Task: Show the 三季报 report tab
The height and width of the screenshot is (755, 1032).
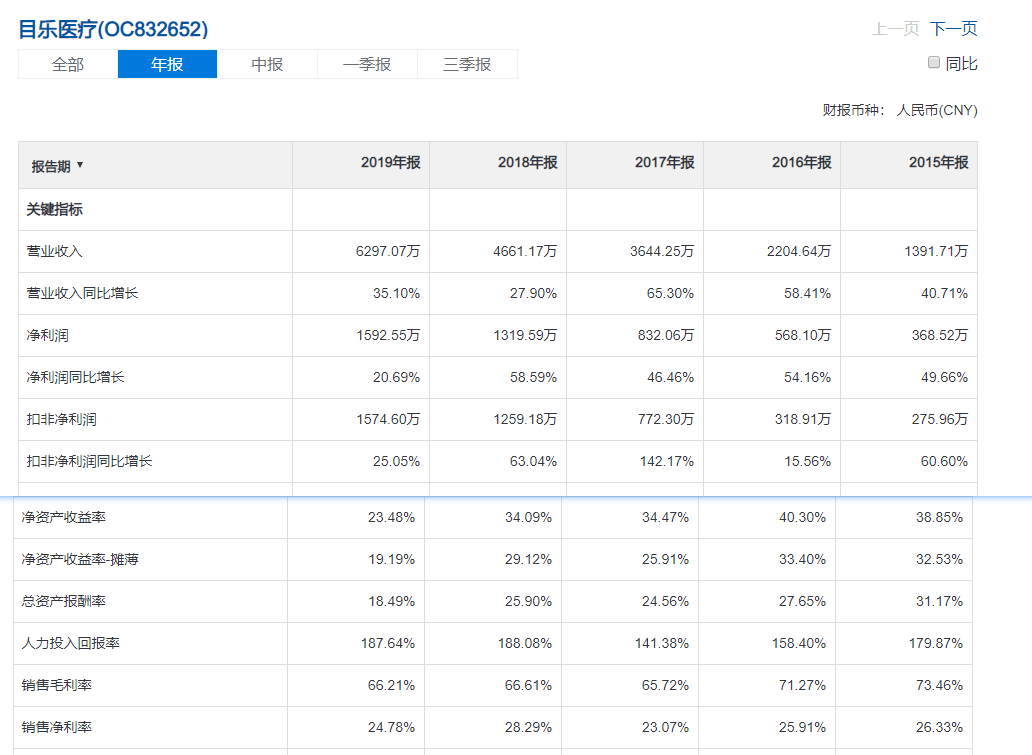Action: 467,64
